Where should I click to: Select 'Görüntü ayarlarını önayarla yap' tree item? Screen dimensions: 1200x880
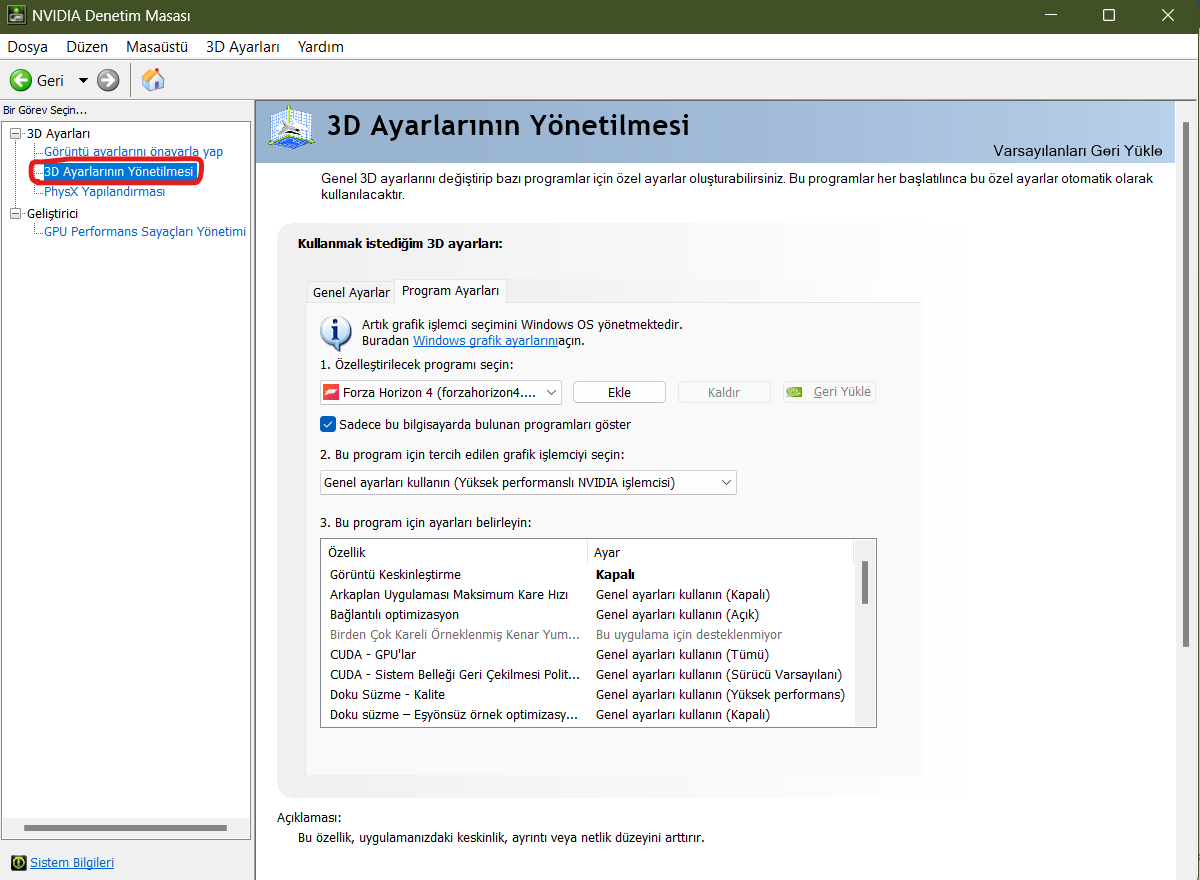[134, 152]
